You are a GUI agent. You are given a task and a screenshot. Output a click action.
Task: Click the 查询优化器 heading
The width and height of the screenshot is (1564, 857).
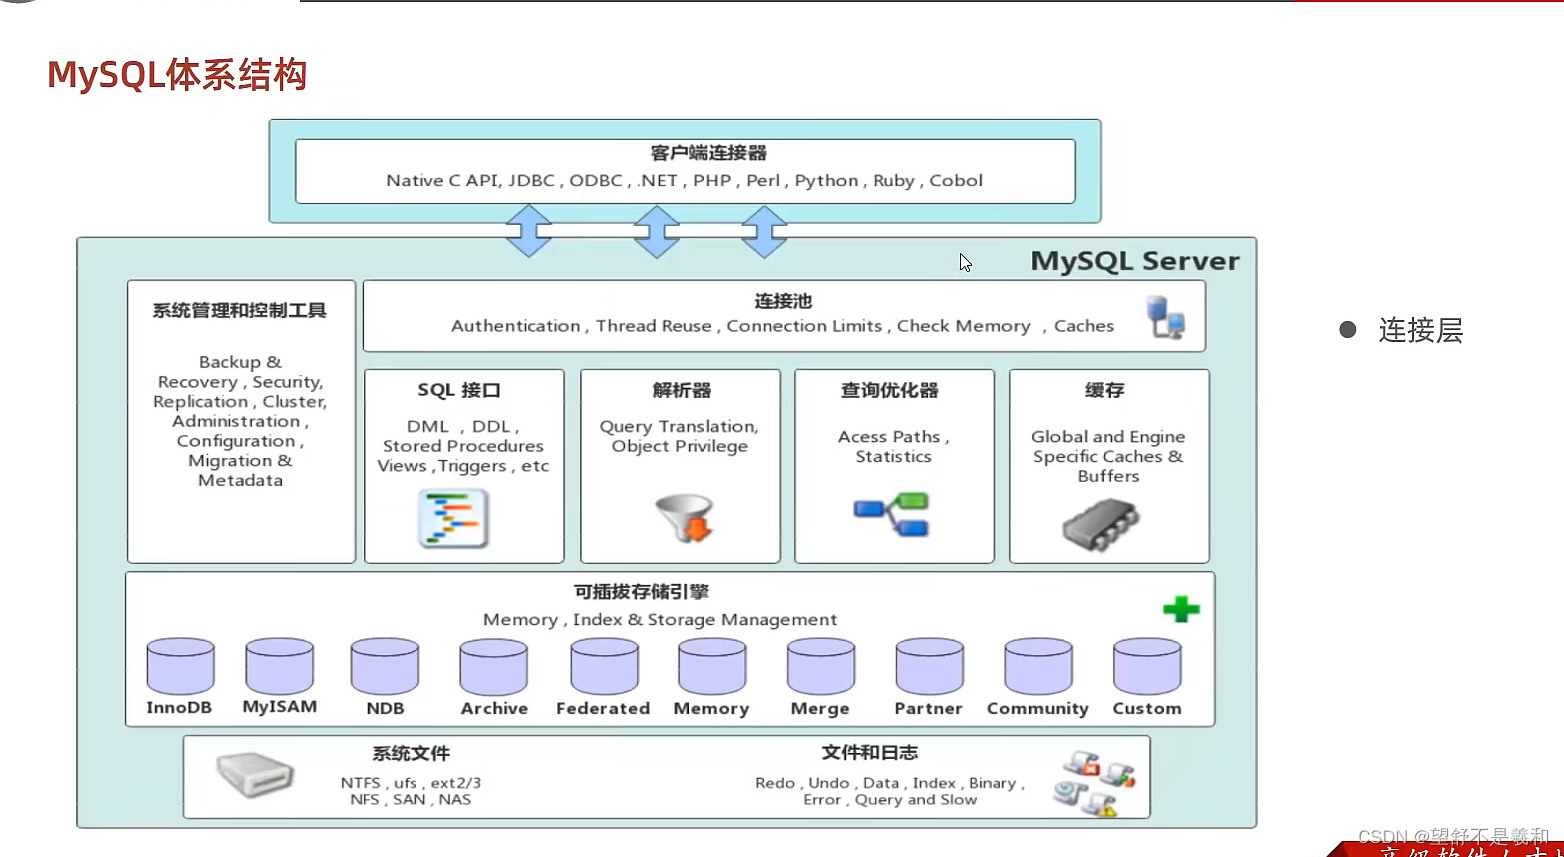[x=890, y=391]
